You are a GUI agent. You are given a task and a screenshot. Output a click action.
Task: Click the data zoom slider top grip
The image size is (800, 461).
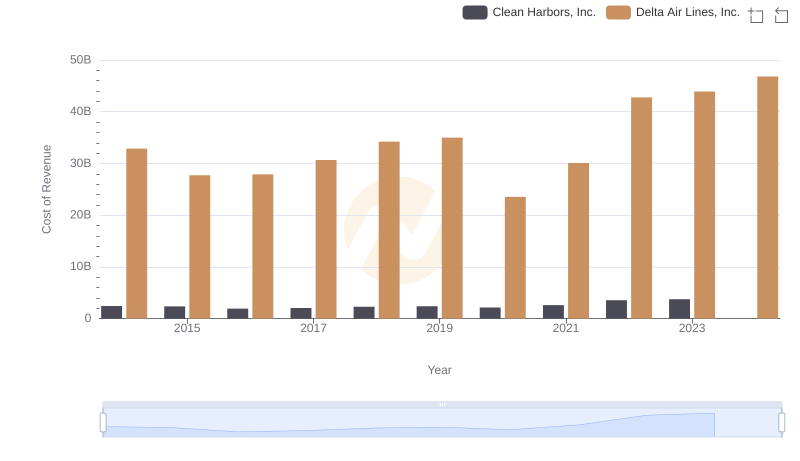(442, 404)
